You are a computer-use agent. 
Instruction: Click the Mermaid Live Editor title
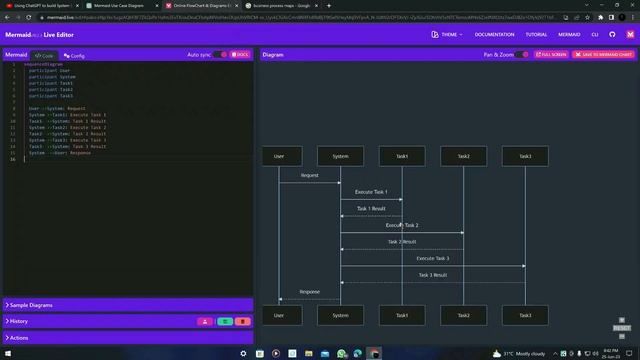(x=40, y=35)
